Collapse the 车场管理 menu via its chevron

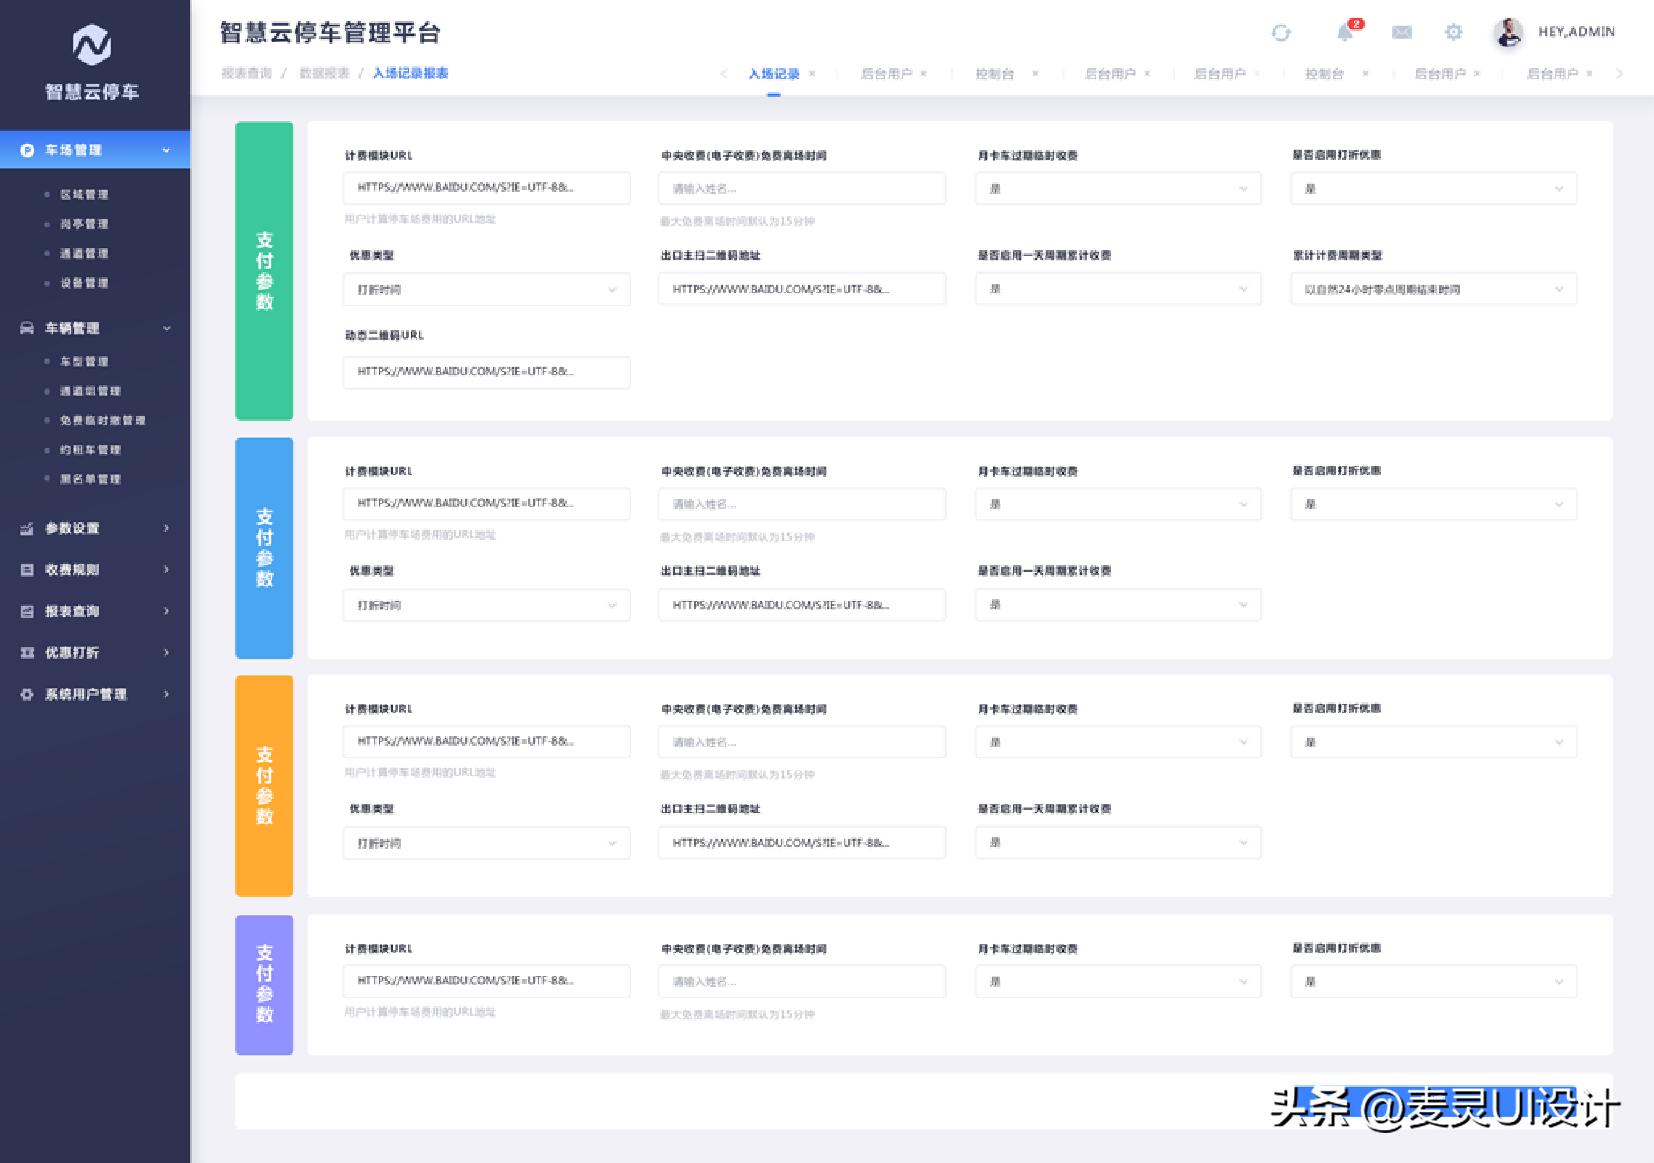point(166,149)
